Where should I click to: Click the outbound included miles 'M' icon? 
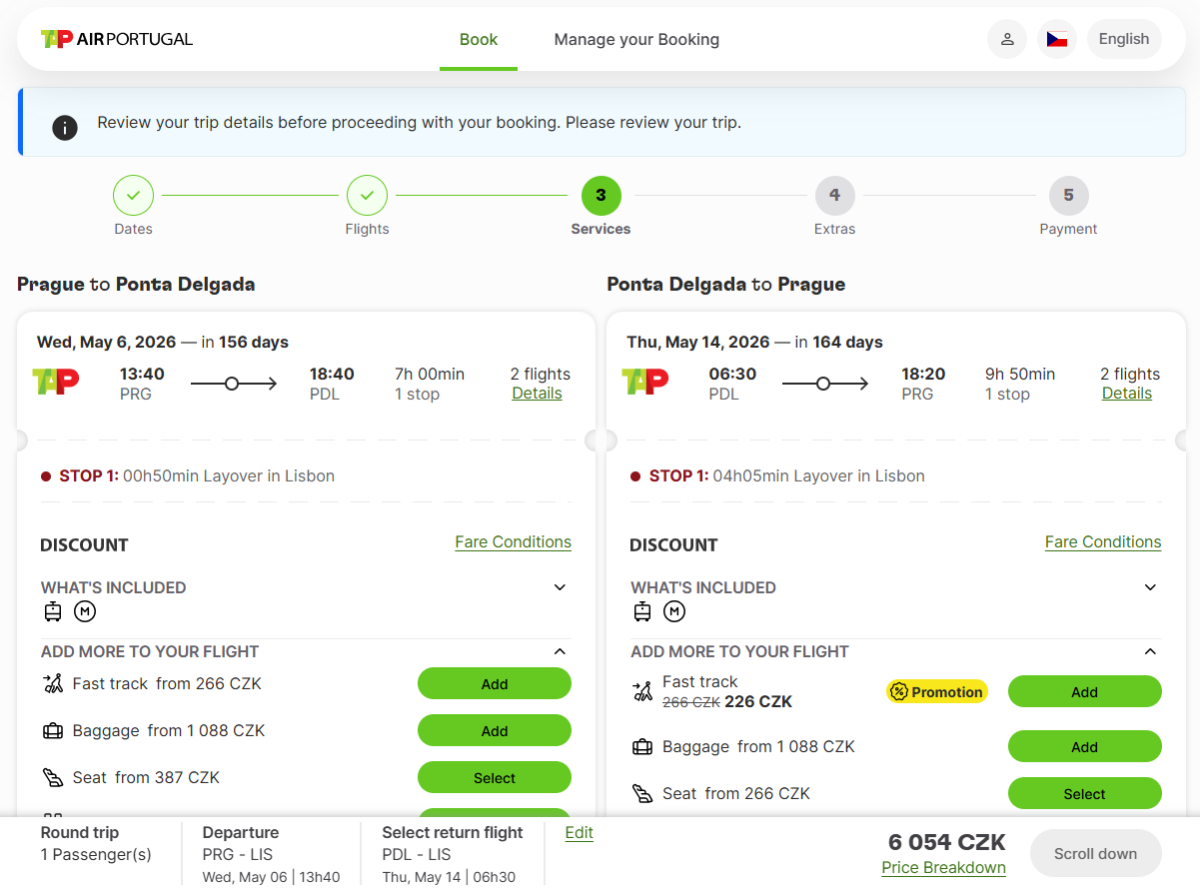(x=85, y=612)
